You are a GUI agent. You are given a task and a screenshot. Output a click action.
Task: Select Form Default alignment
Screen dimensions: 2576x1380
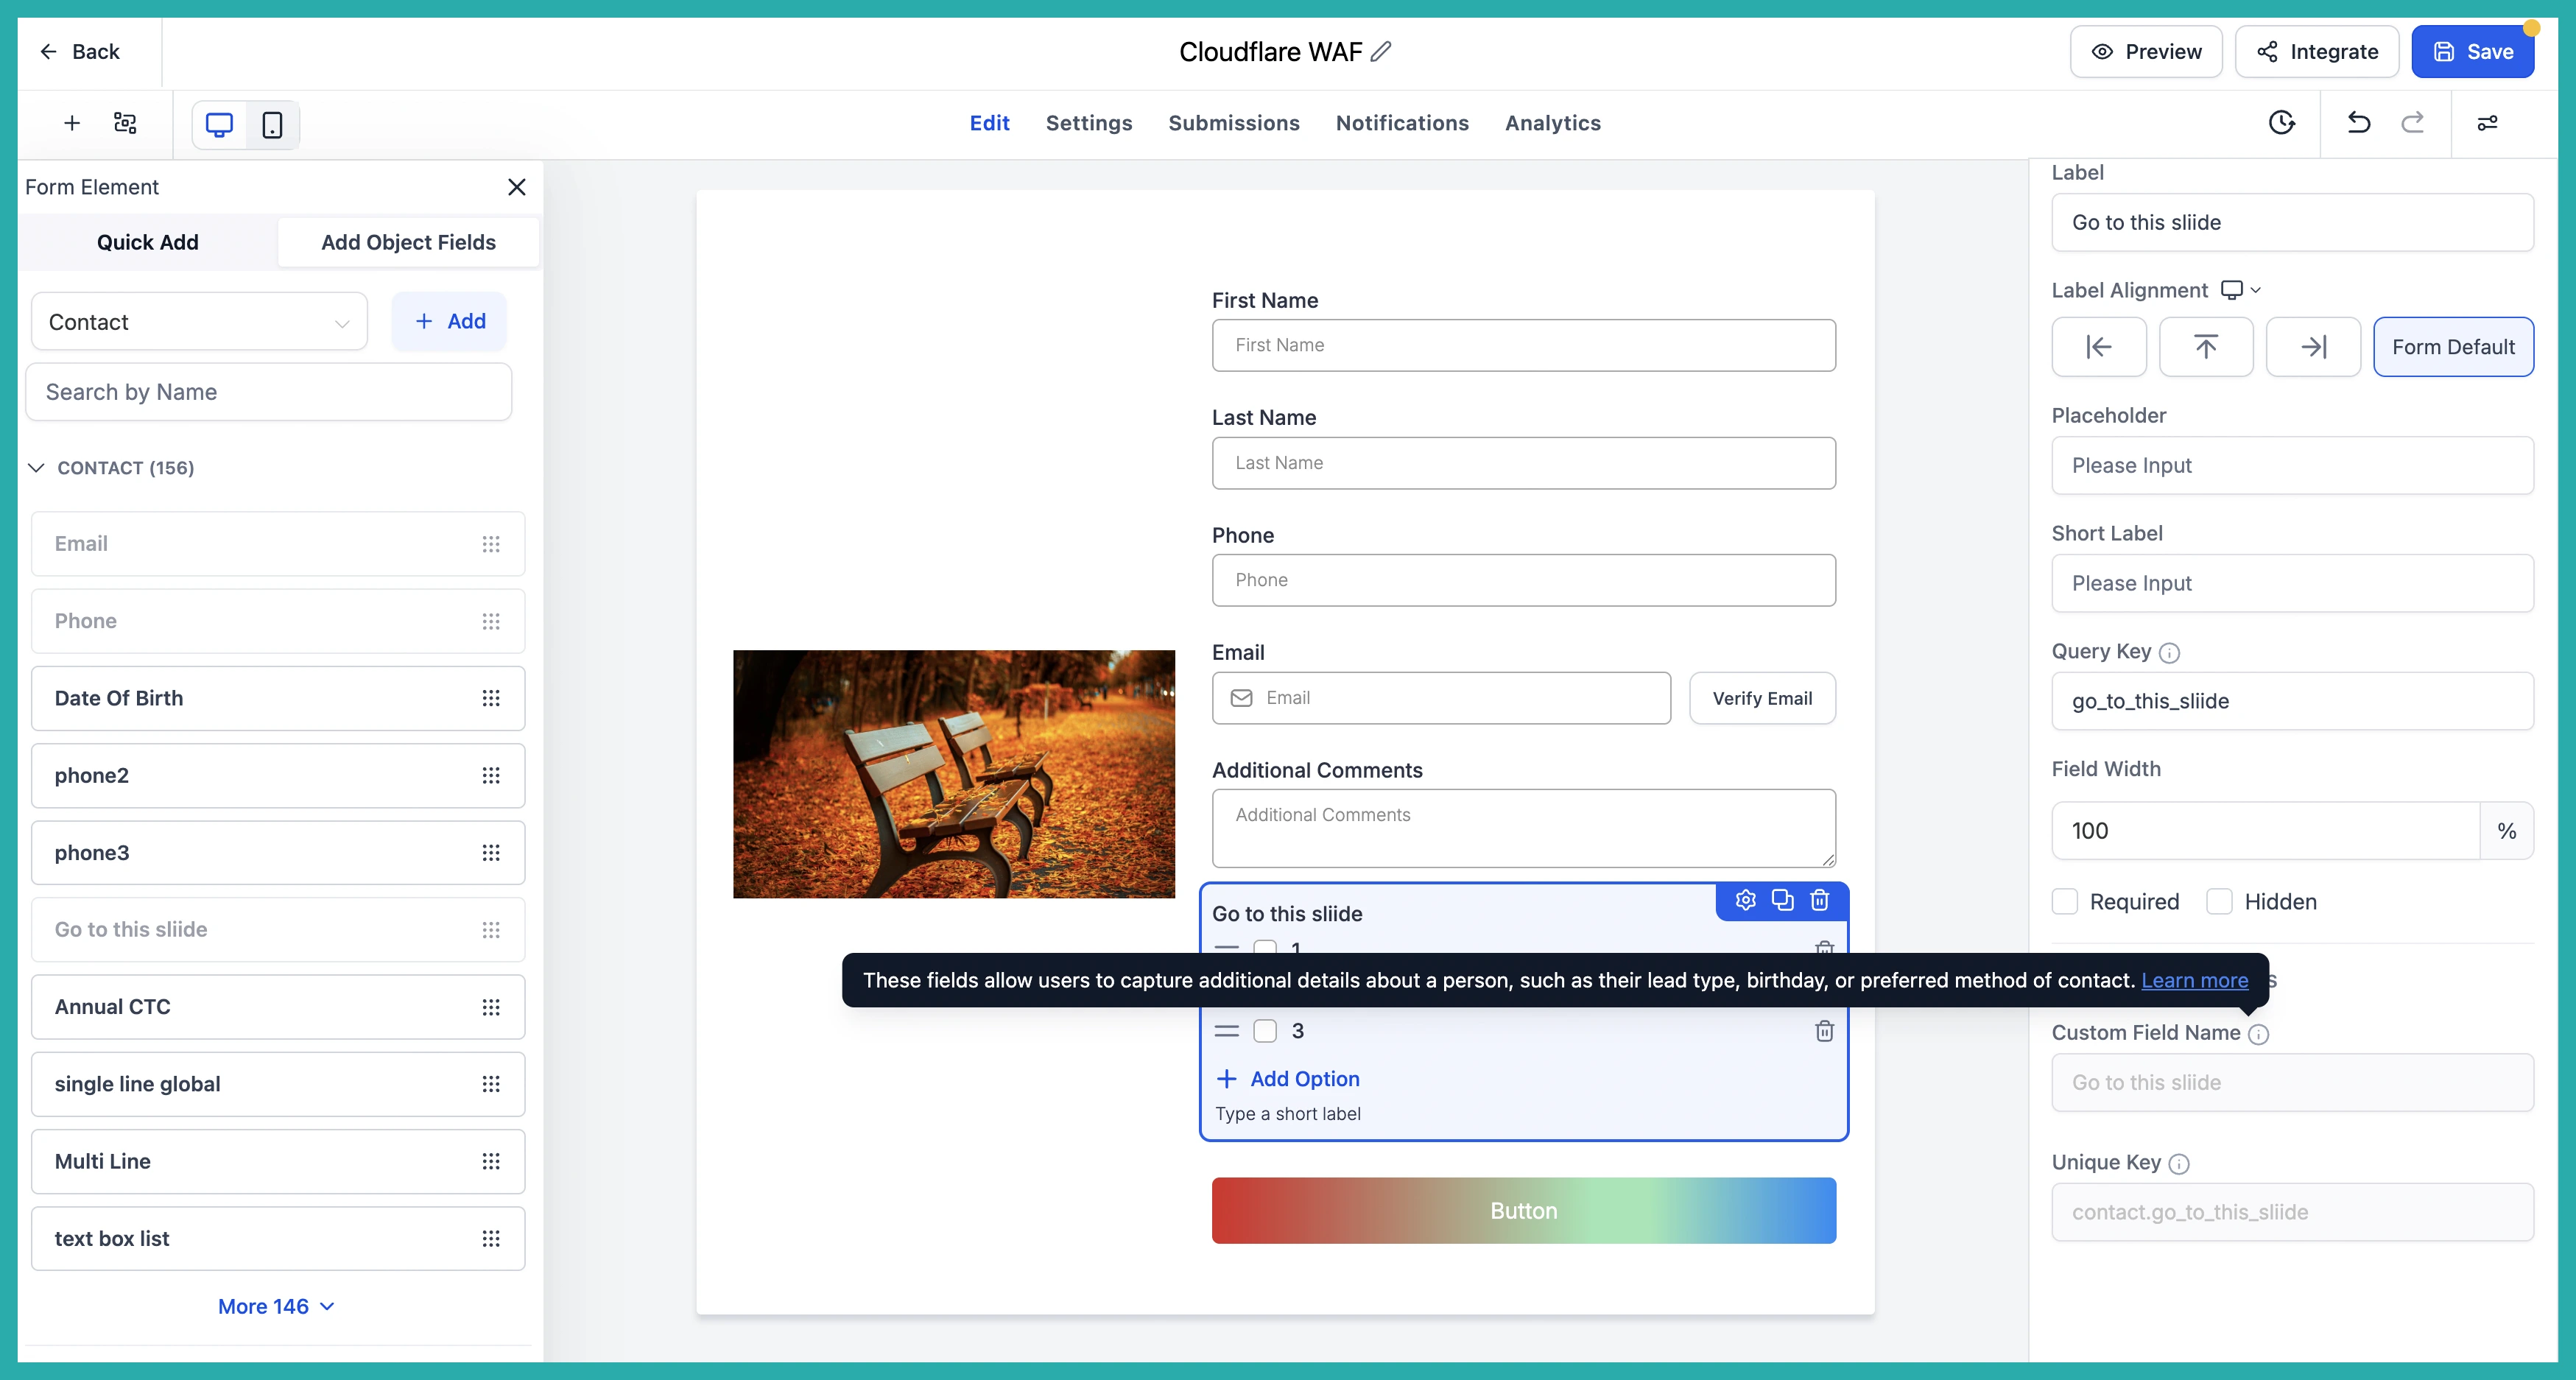[2452, 347]
